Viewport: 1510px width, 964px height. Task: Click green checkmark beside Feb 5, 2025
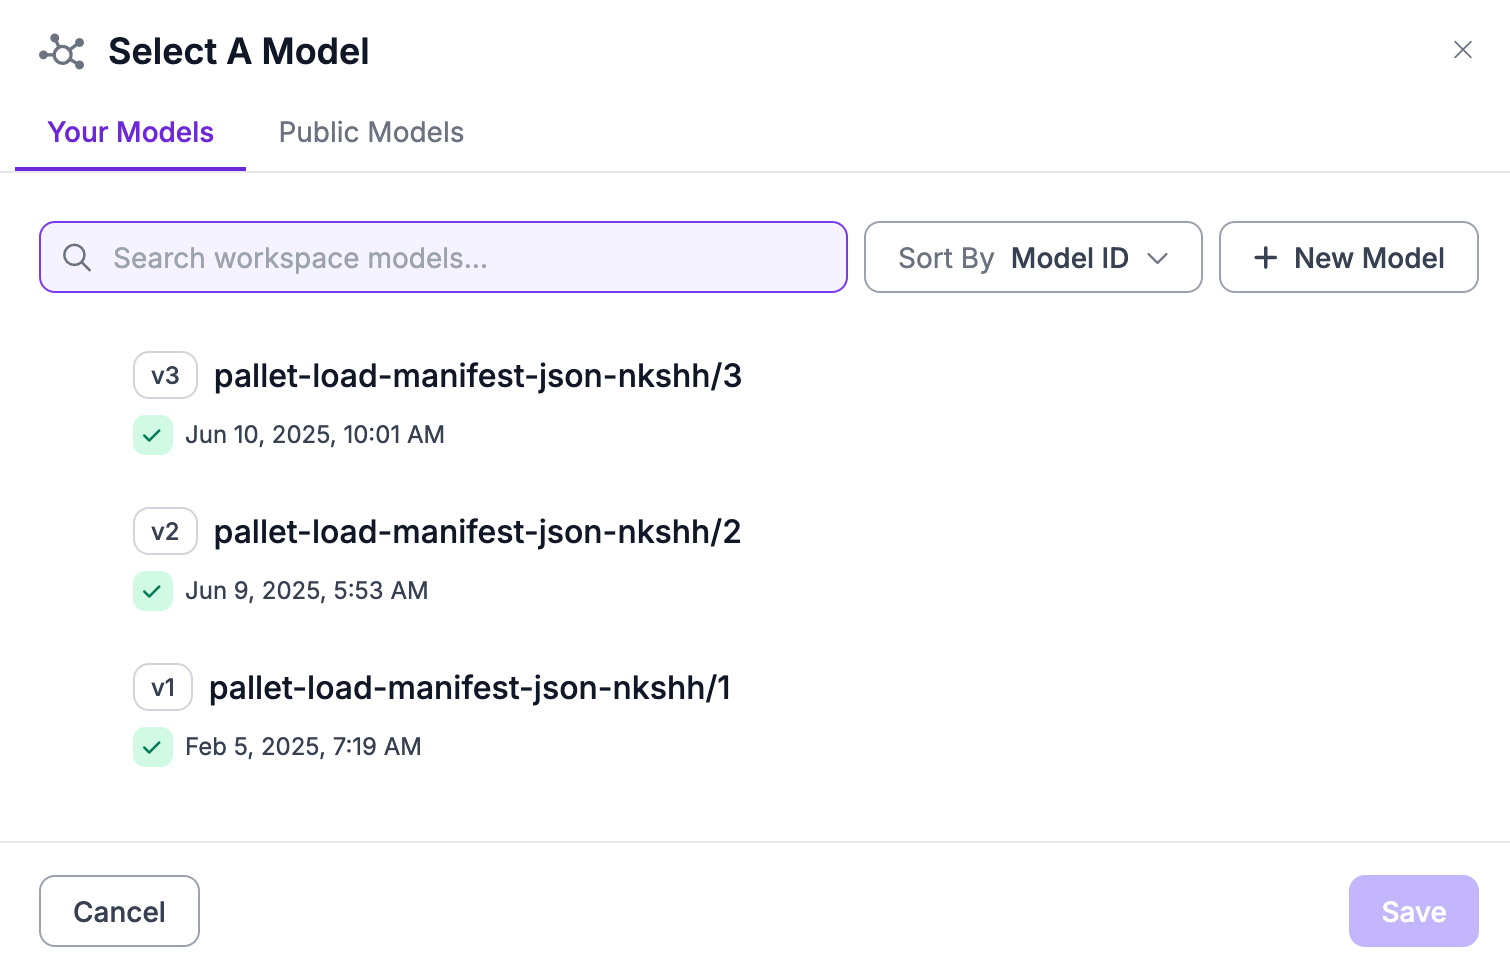[x=153, y=747]
